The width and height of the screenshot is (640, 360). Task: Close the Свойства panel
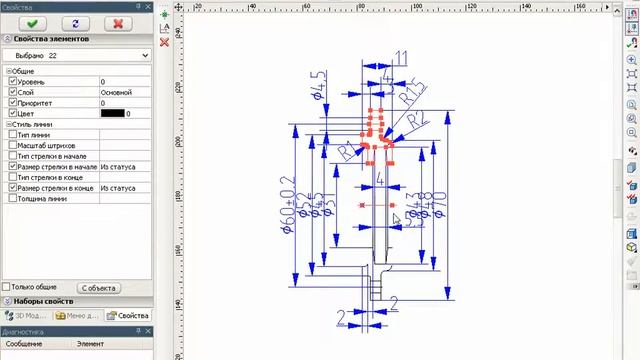pyautogui.click(x=148, y=7)
